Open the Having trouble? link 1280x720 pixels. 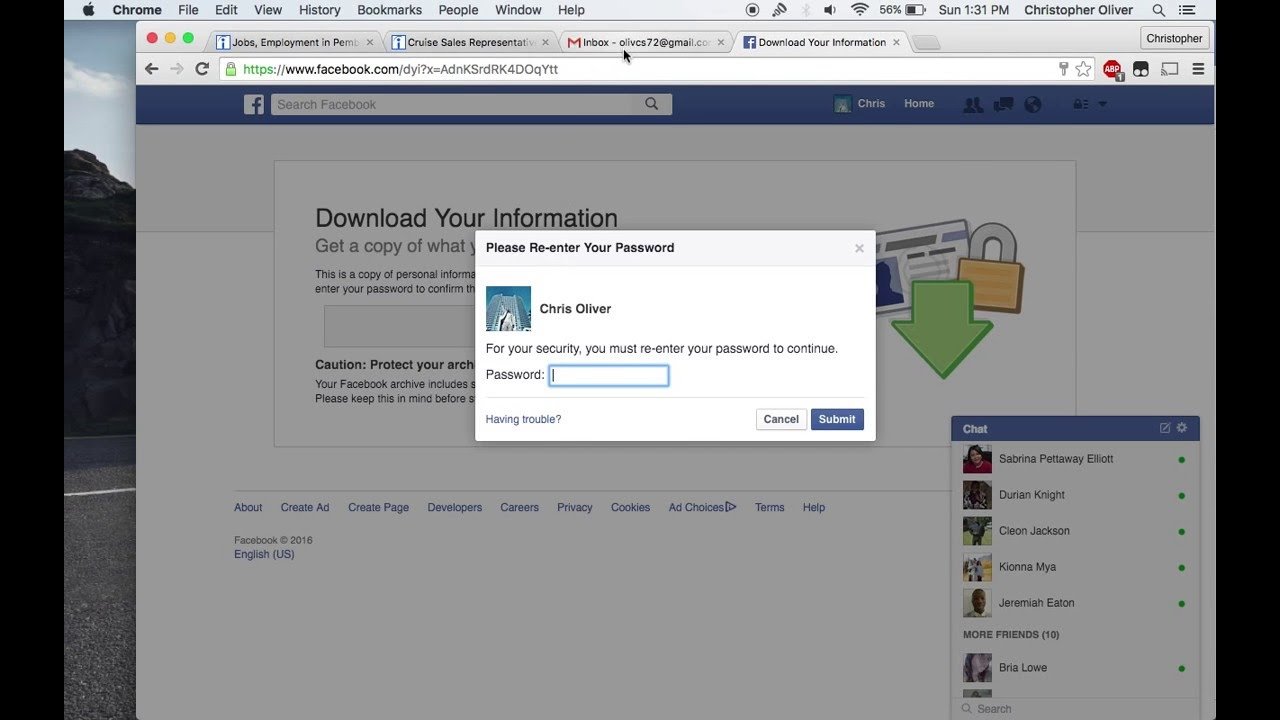click(x=523, y=419)
